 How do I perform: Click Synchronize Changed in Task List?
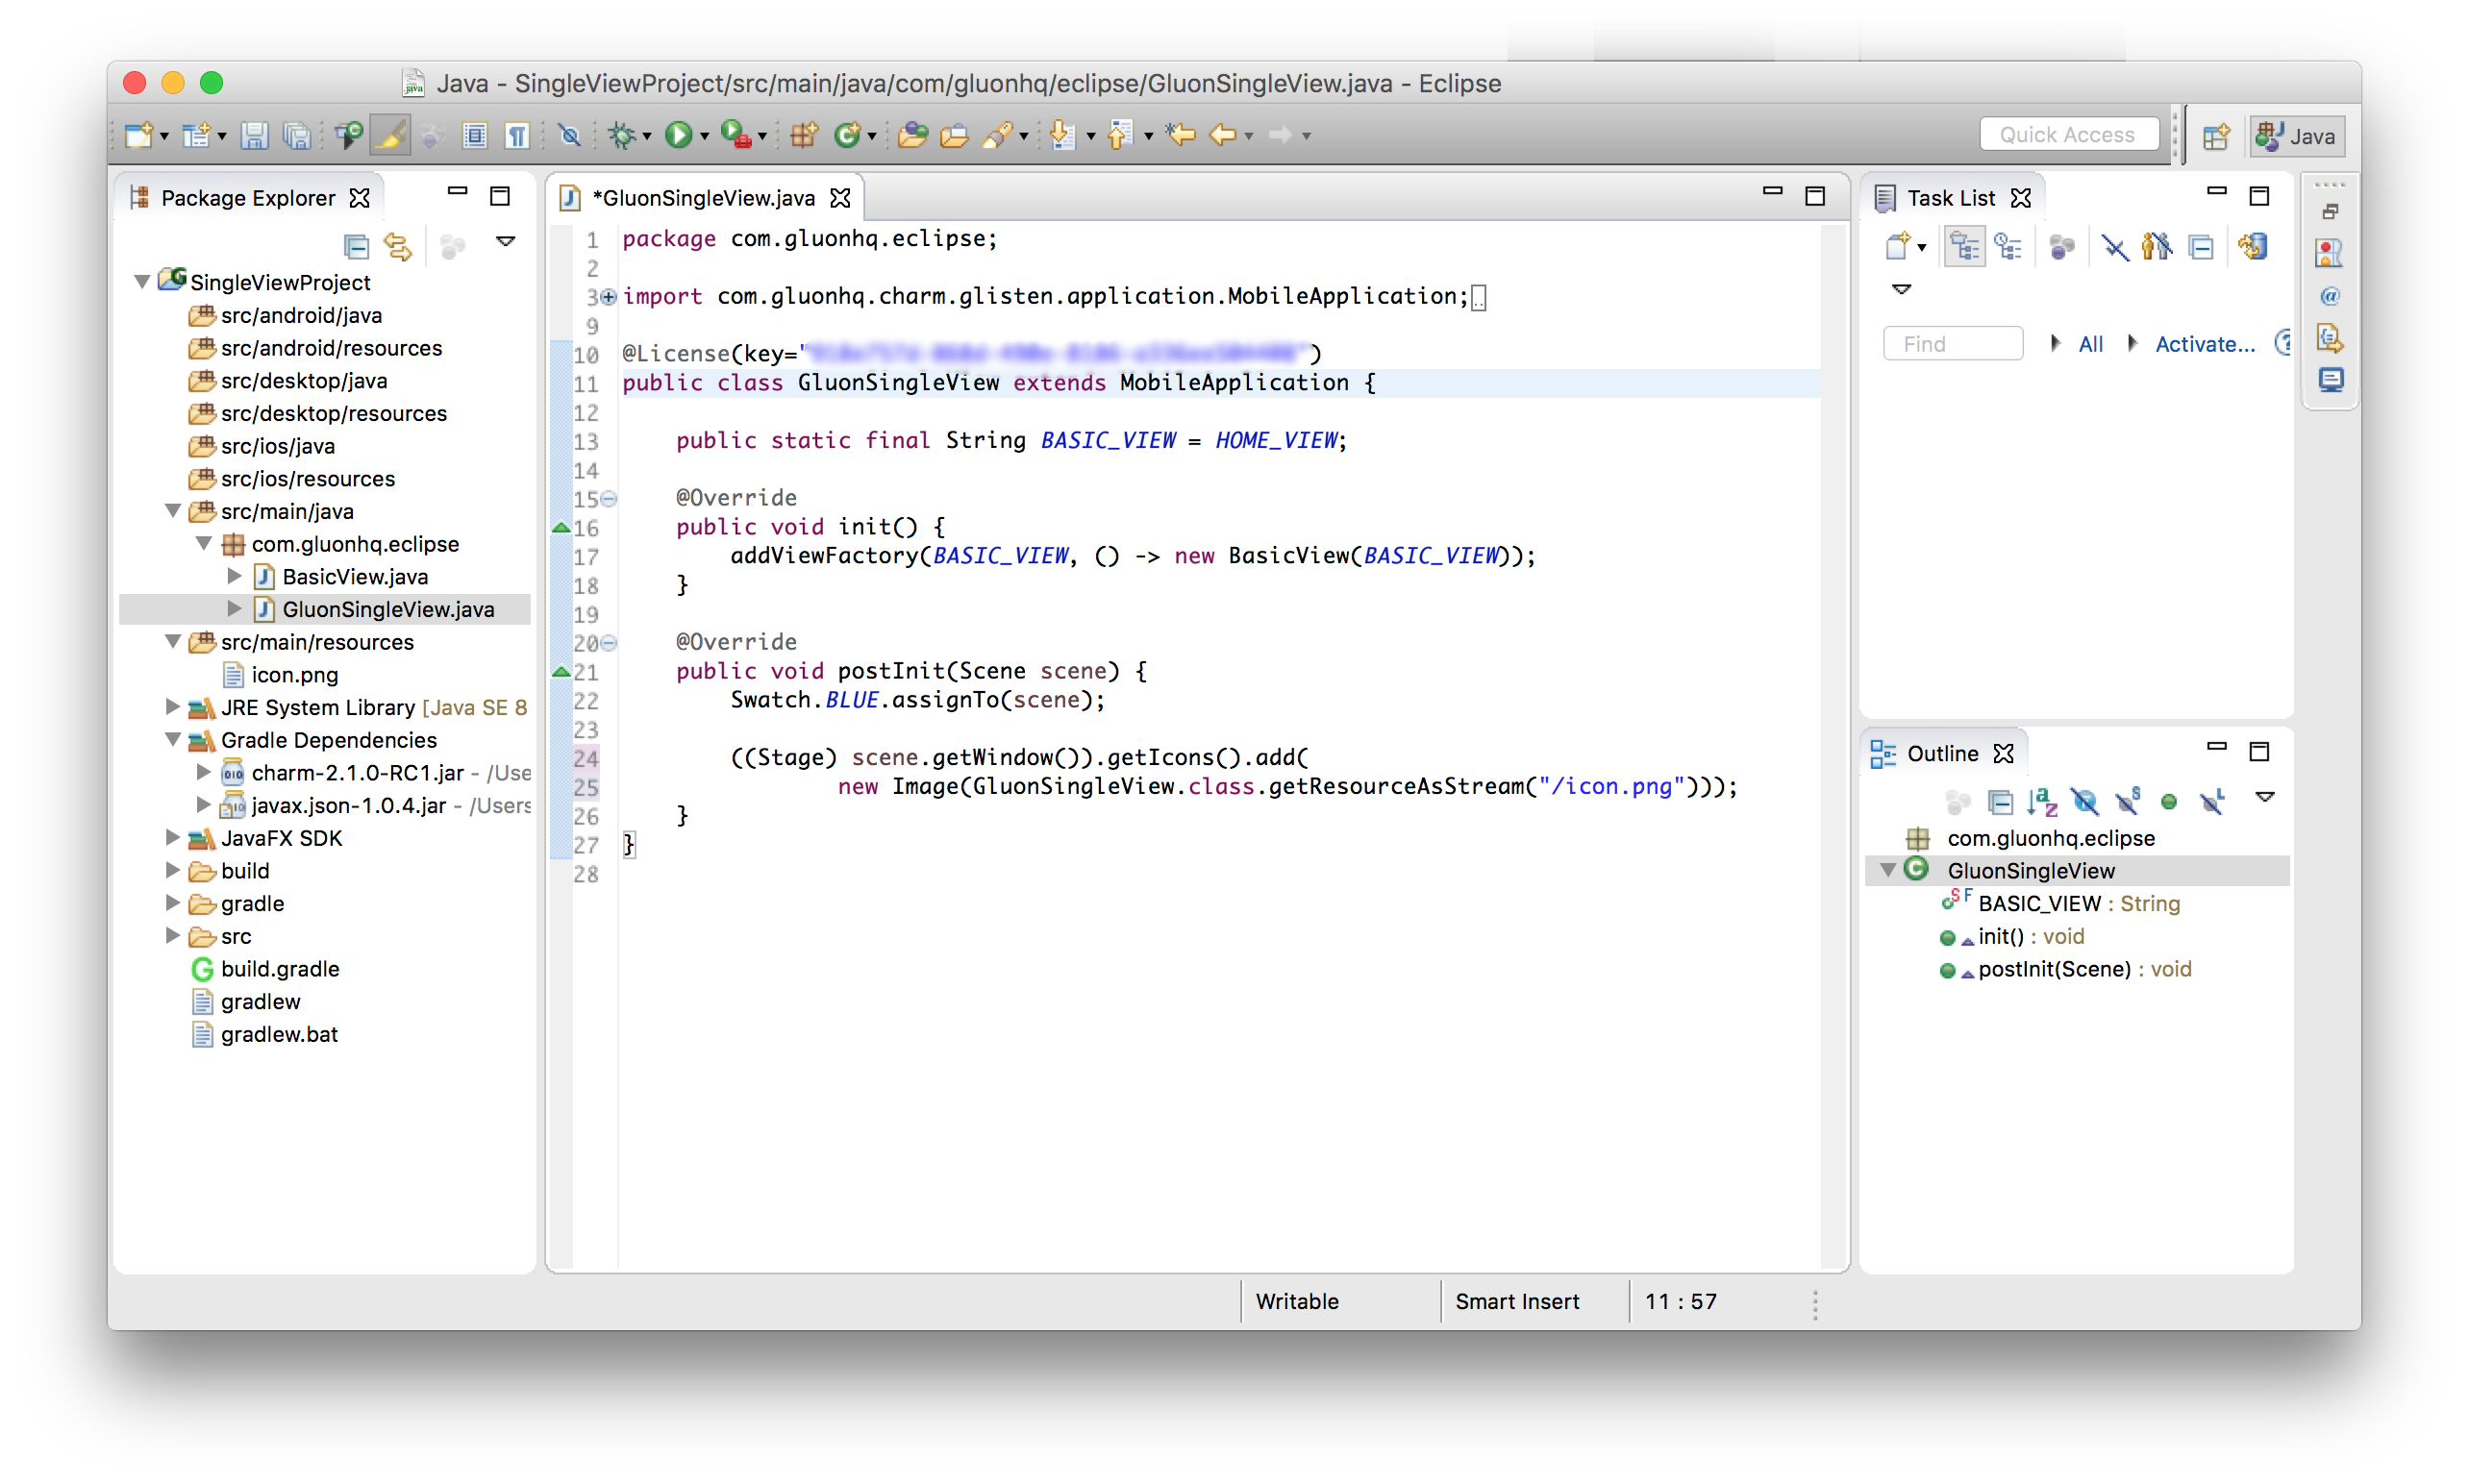pos(2252,246)
